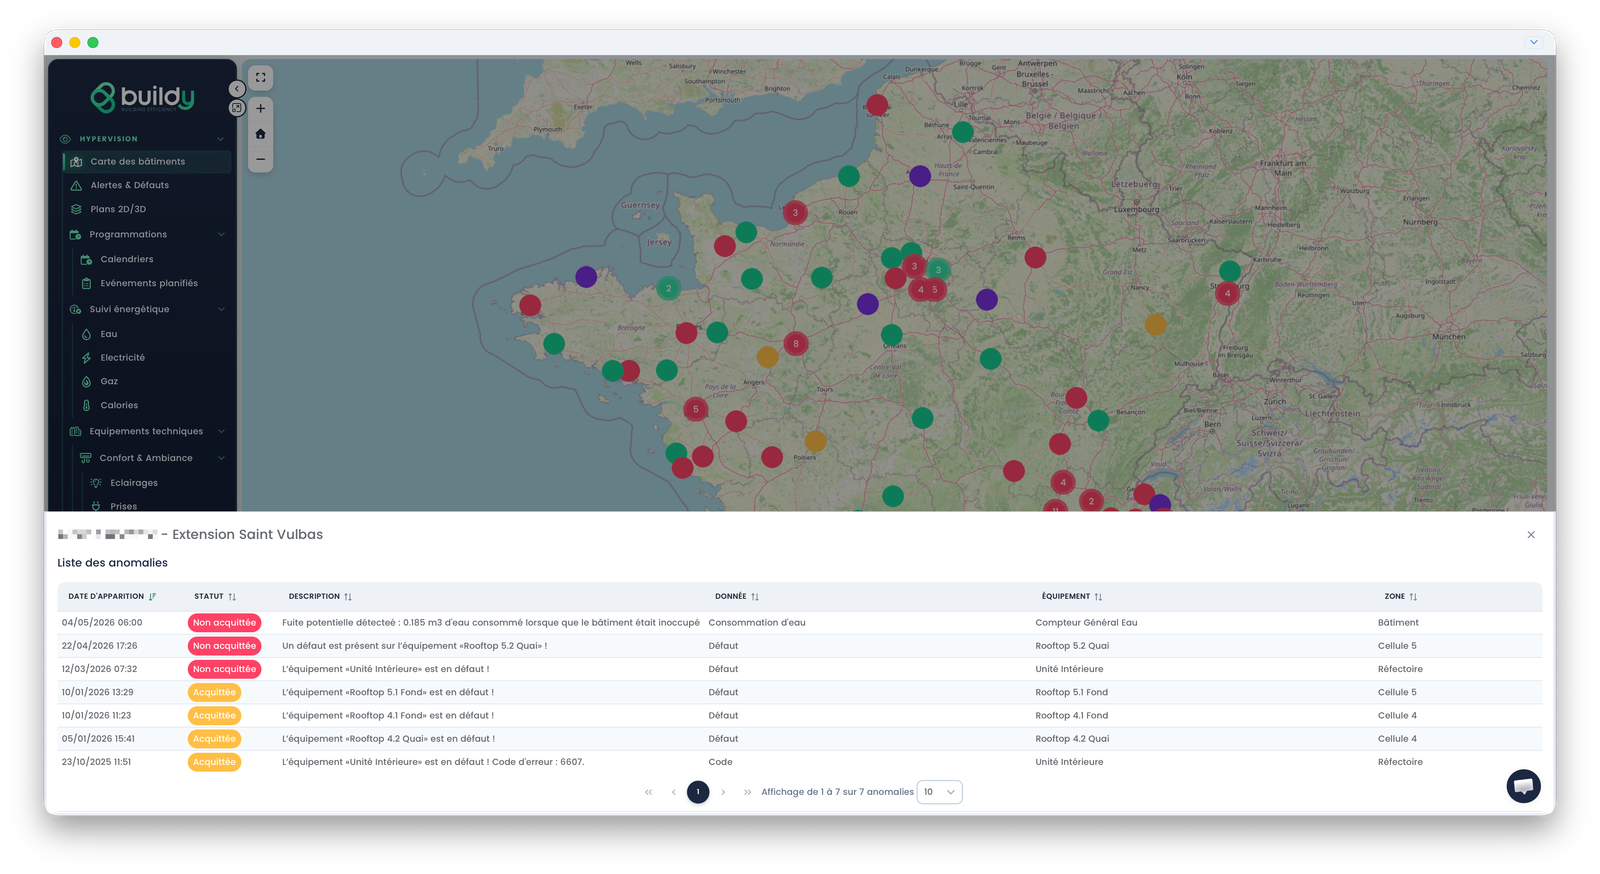Reset the map to its home view
Viewport: 1600px width, 874px height.
pos(260,134)
